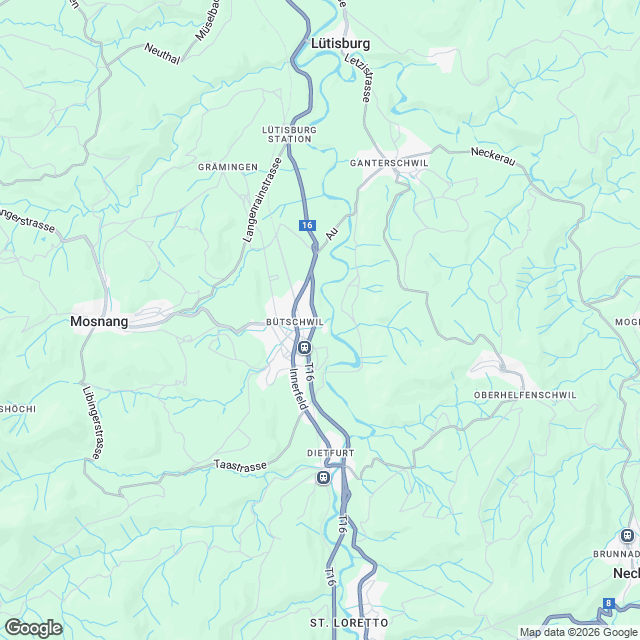Click the Libingerstrasse road label

(x=93, y=422)
